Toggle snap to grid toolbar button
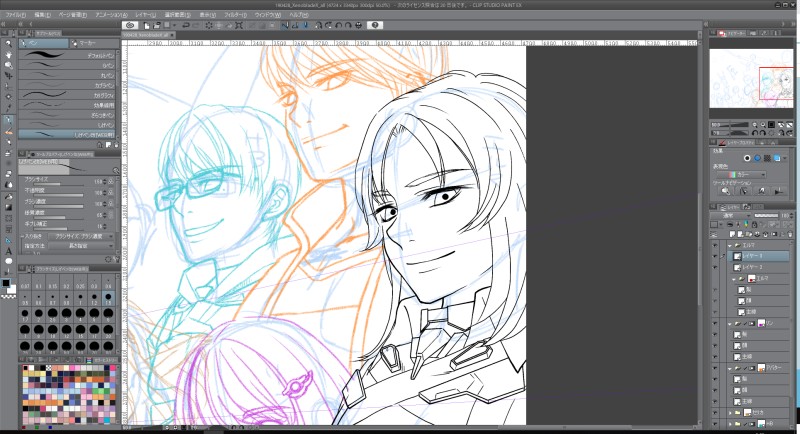 pyautogui.click(x=306, y=25)
